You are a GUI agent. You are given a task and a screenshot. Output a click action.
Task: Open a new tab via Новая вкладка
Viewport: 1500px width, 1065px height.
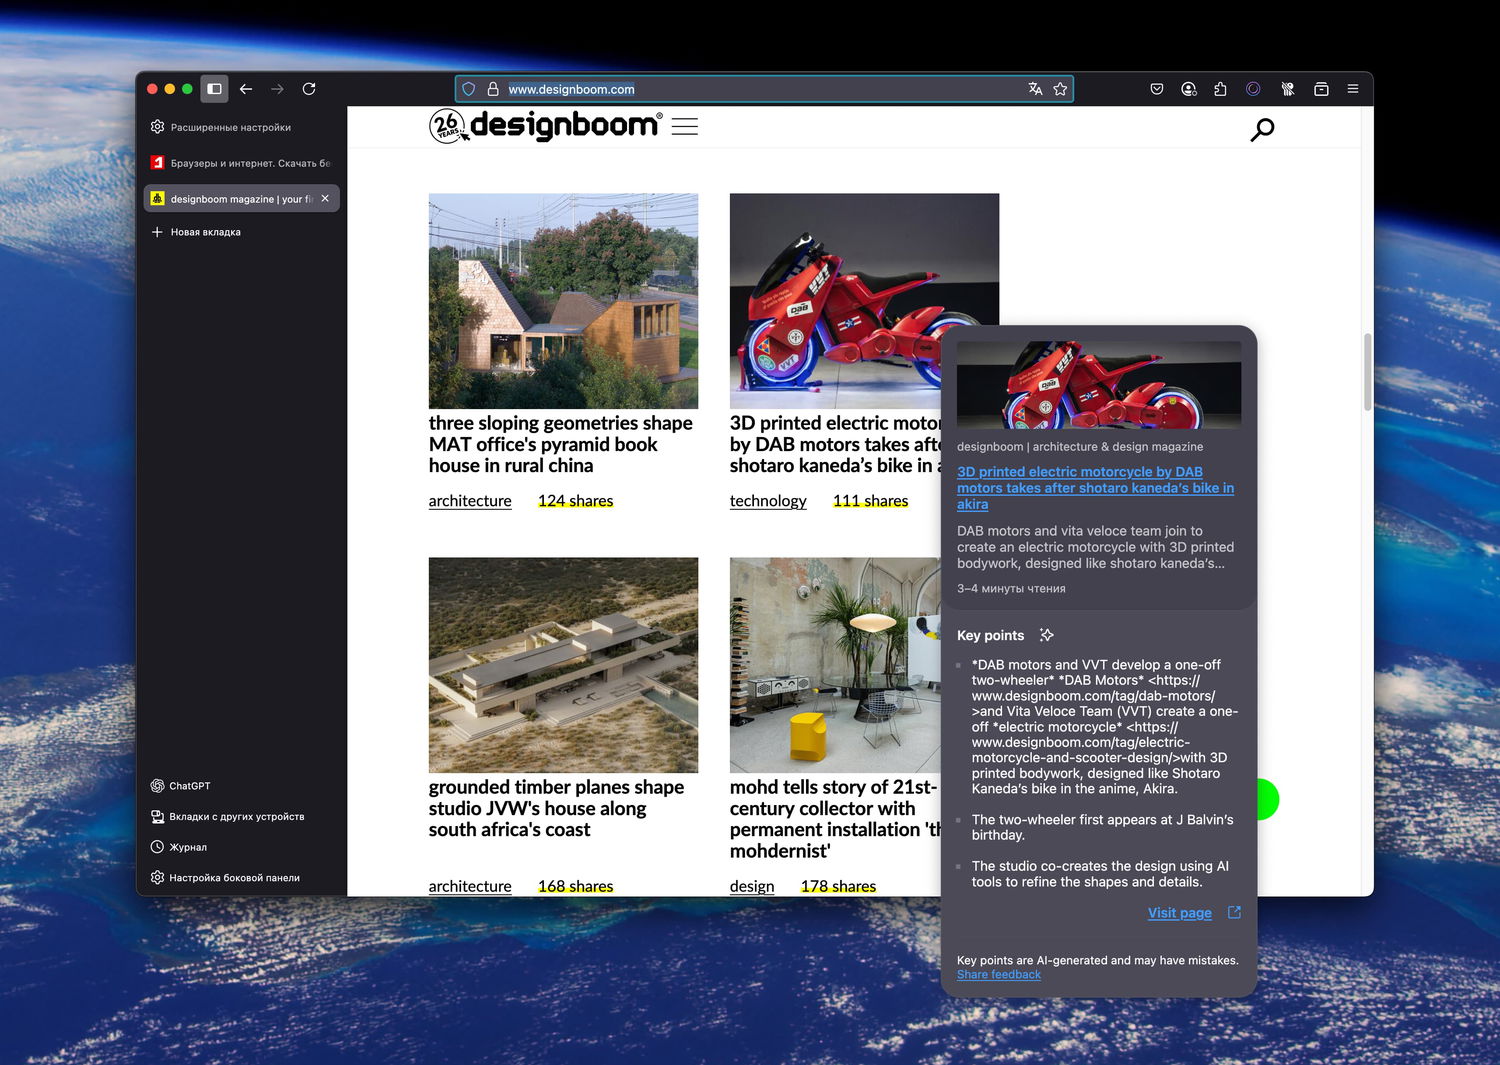196,232
